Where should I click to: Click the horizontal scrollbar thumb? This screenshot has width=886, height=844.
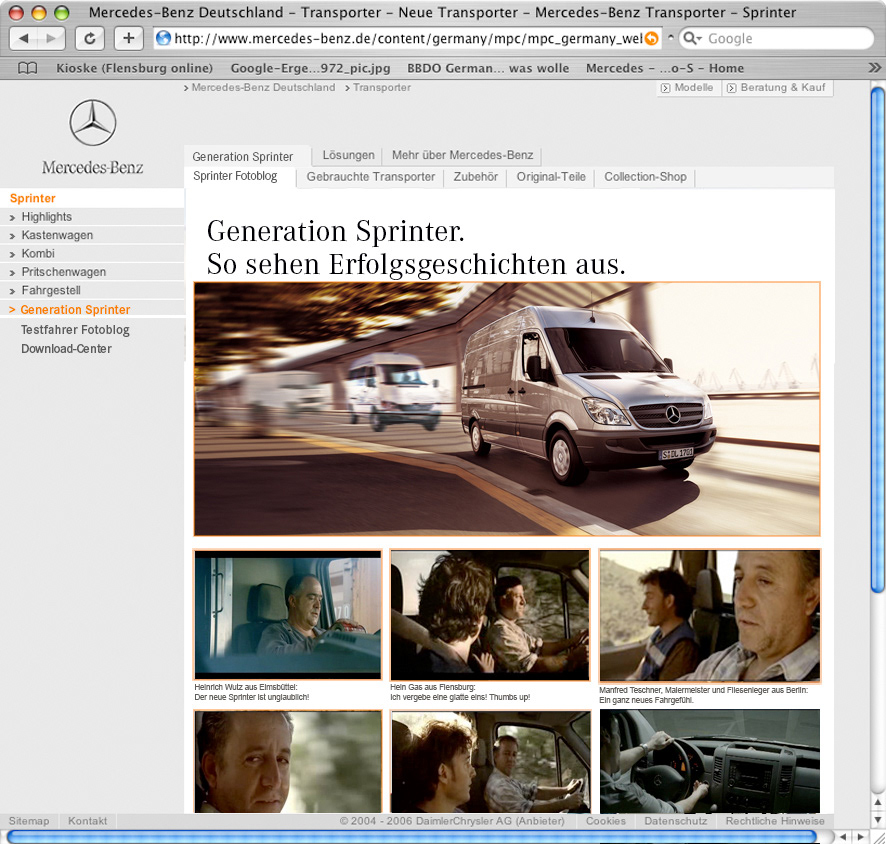pos(411,837)
